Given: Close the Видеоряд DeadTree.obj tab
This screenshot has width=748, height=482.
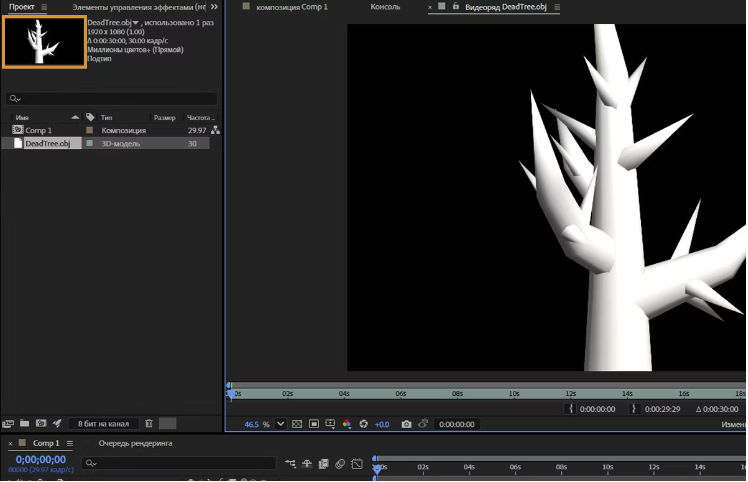Looking at the screenshot, I should coord(430,7).
